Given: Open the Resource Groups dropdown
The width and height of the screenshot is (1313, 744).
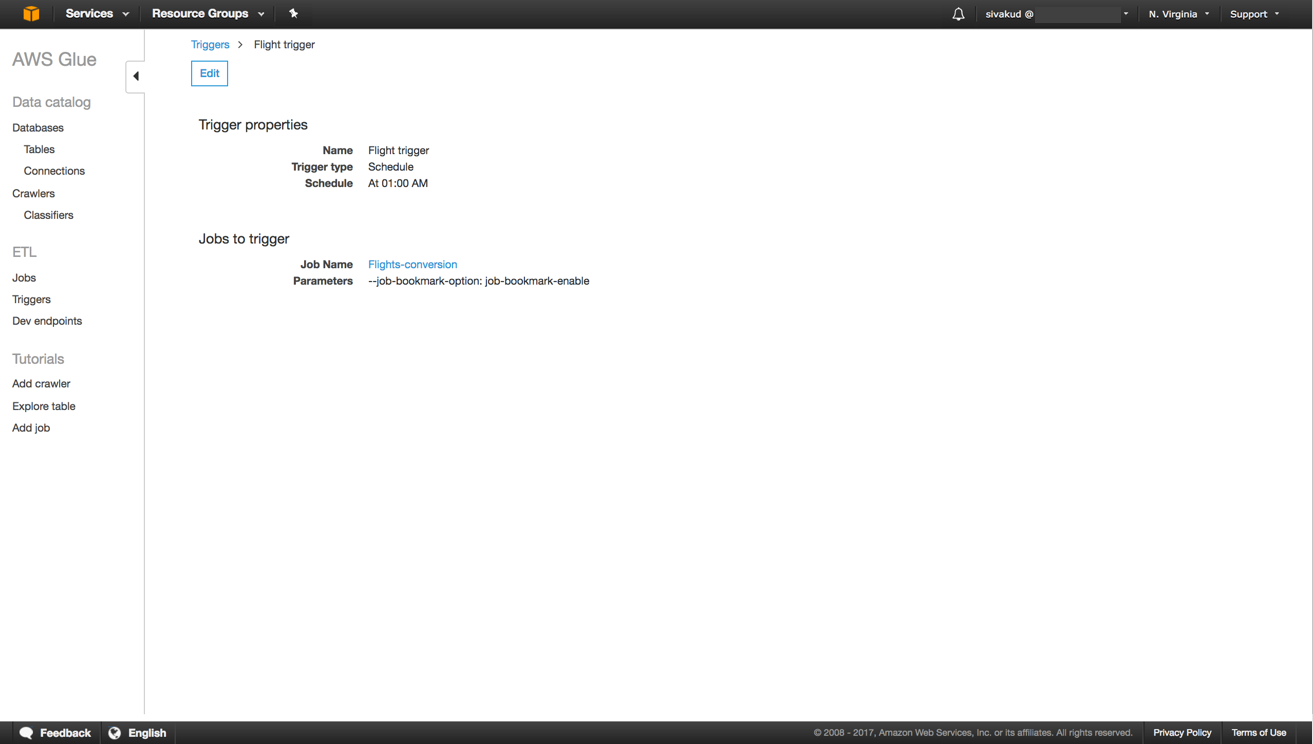Looking at the screenshot, I should [208, 14].
